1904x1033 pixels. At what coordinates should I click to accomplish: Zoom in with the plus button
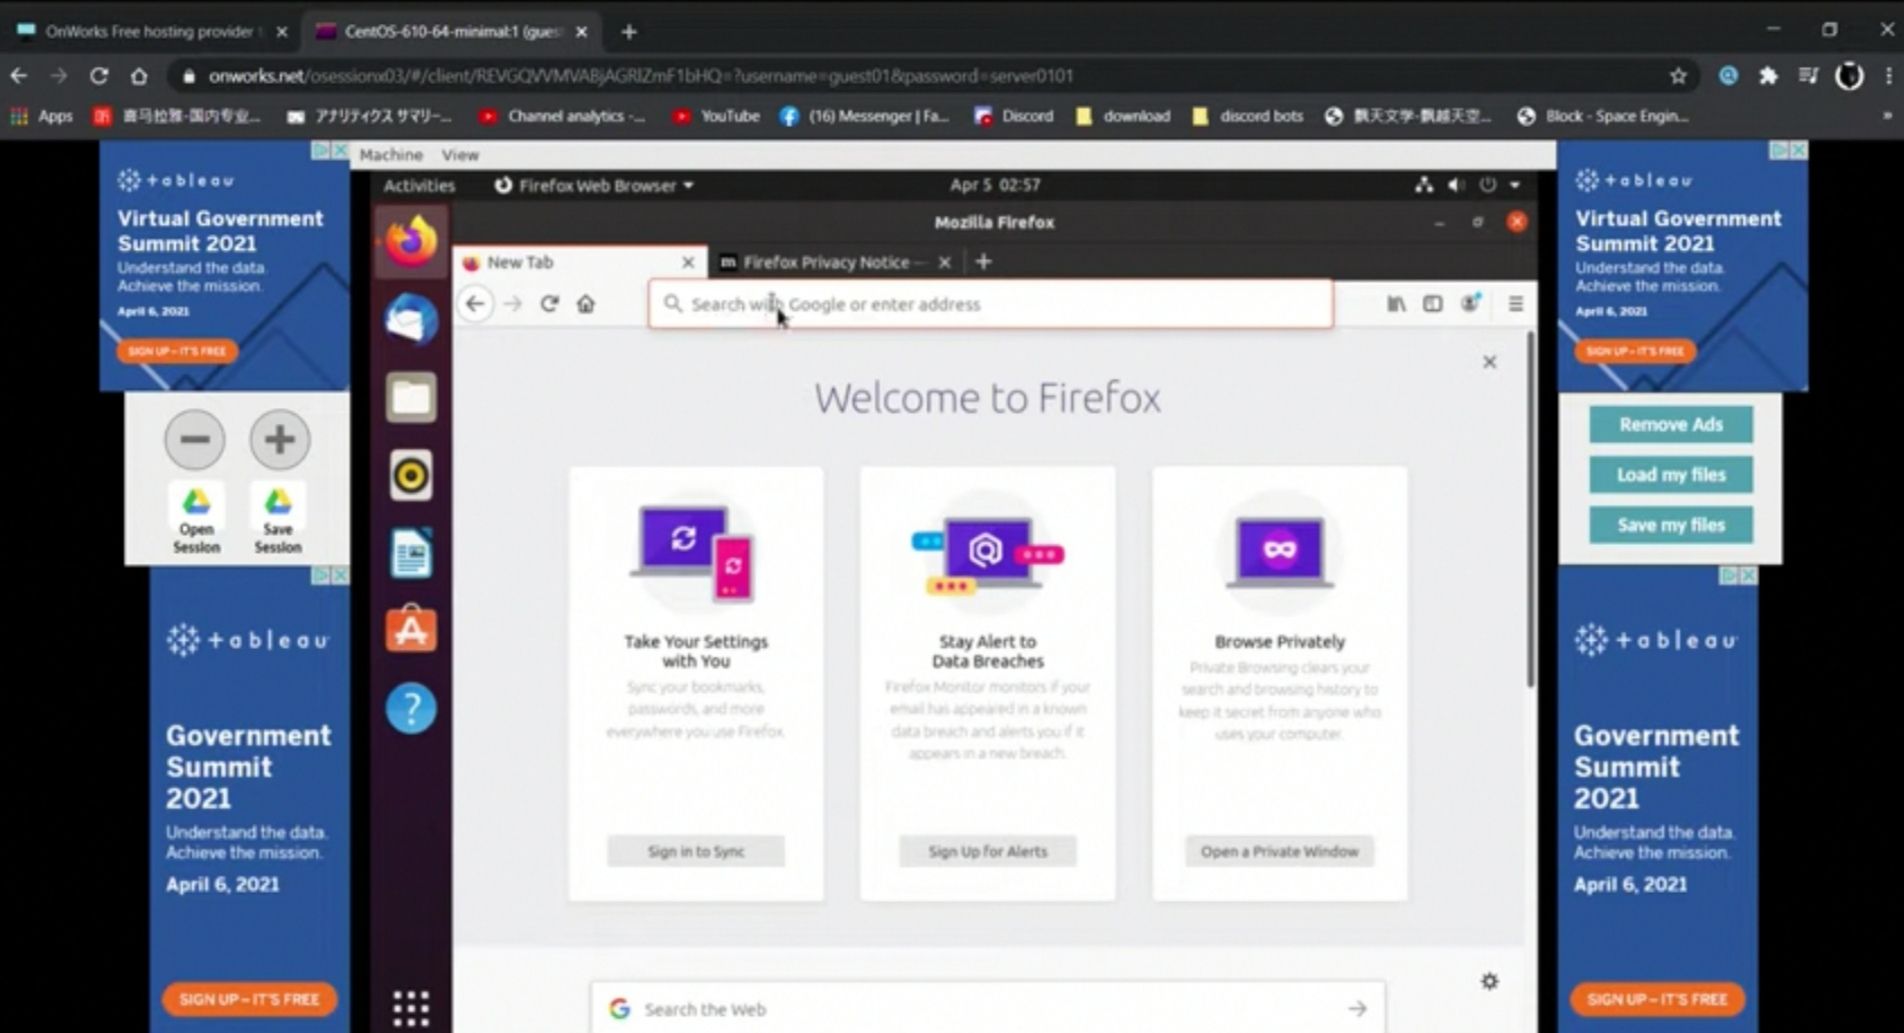(x=280, y=439)
